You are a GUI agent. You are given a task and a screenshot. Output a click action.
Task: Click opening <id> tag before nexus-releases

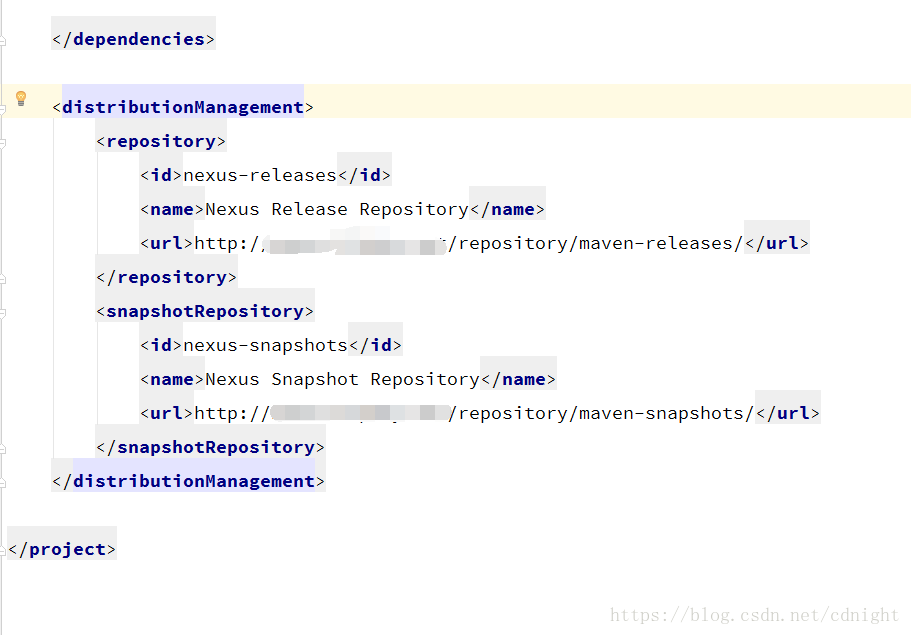[x=161, y=175]
